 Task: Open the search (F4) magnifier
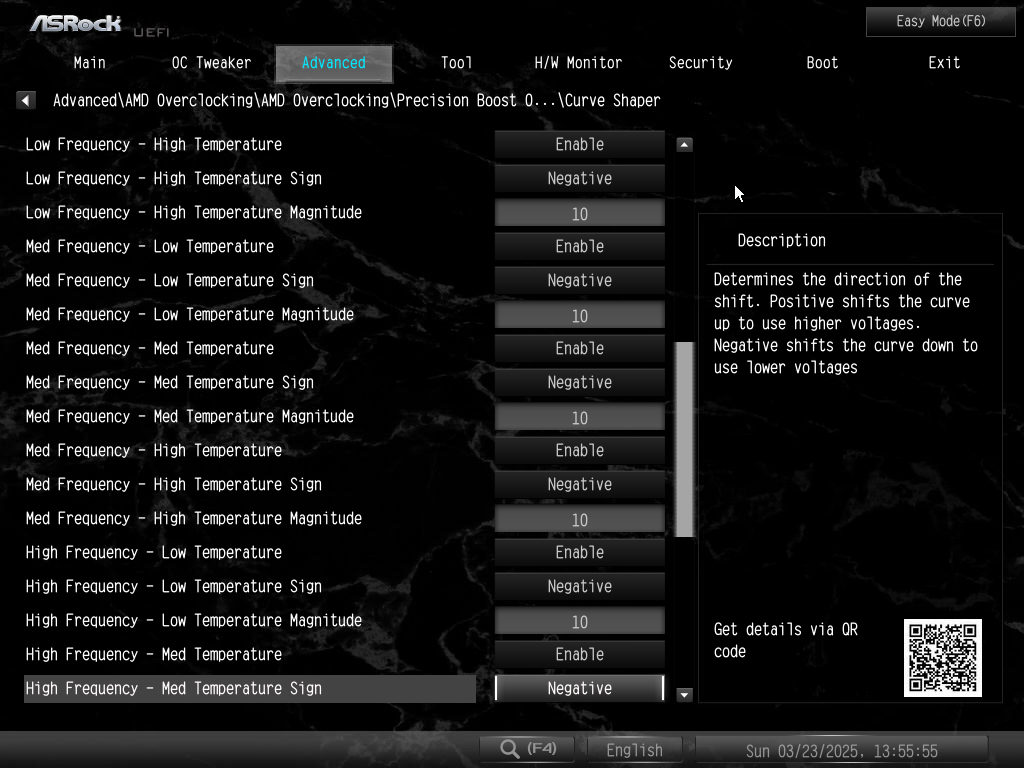528,749
